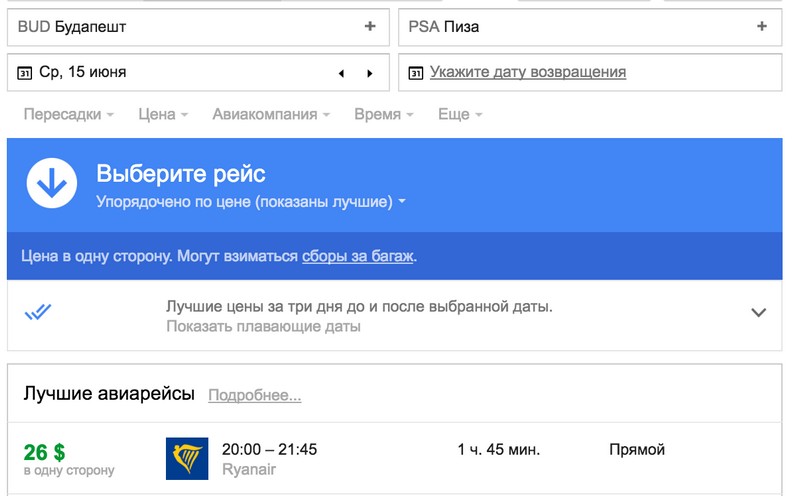800x496 pixels.
Task: Expand the best prices chevron
Action: 759,312
